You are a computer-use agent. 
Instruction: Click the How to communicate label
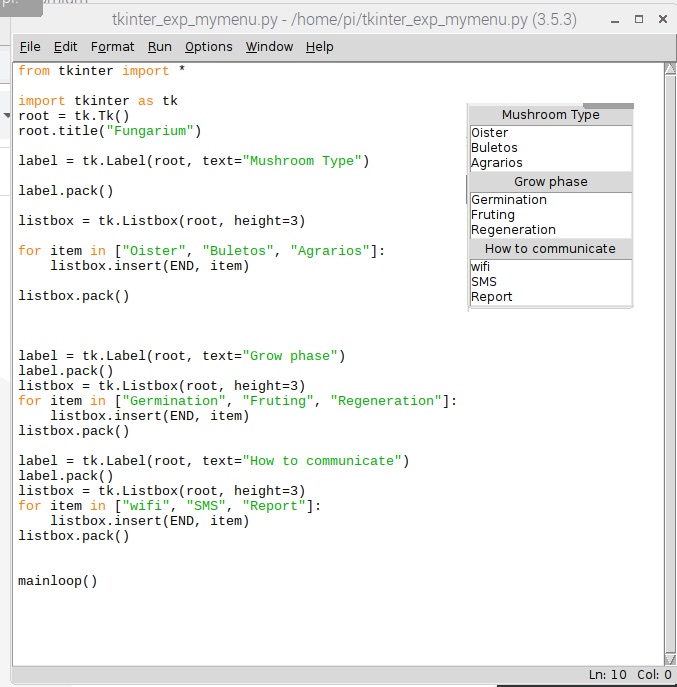pos(550,248)
